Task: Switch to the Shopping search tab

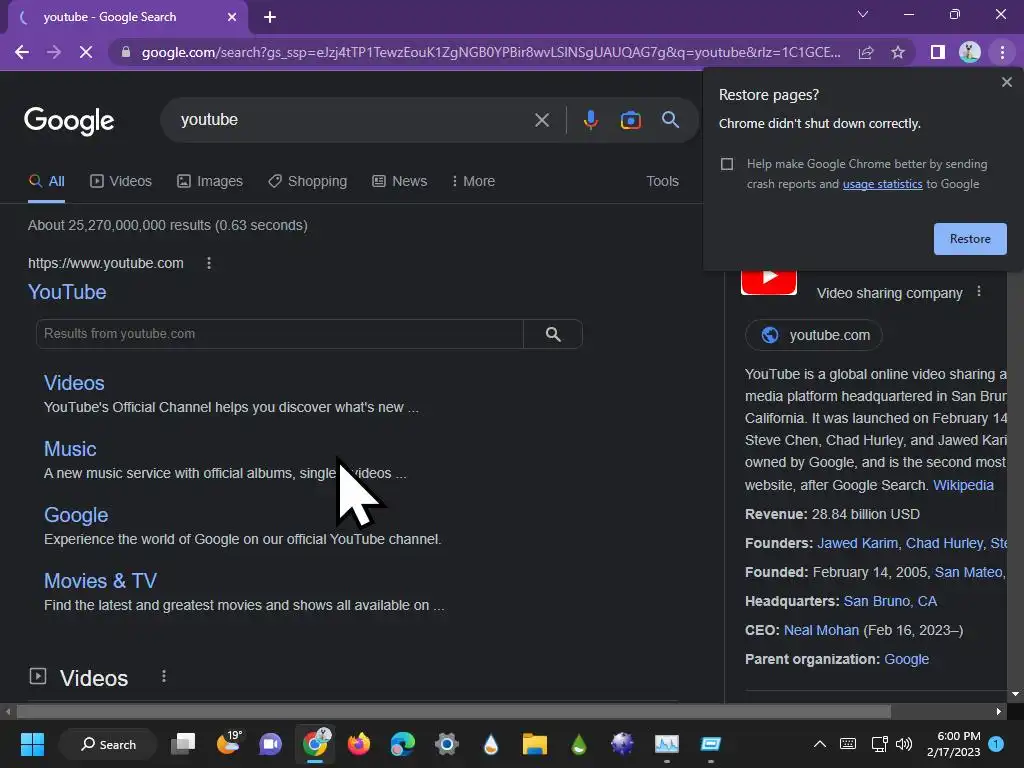Action: point(308,181)
